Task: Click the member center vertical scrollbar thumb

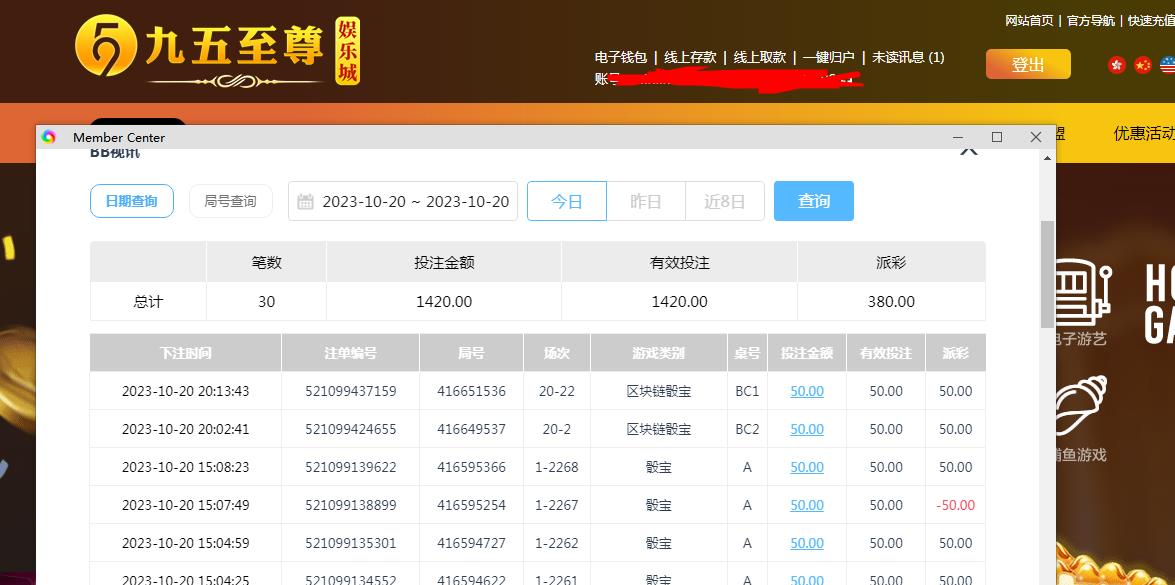Action: point(1048,274)
